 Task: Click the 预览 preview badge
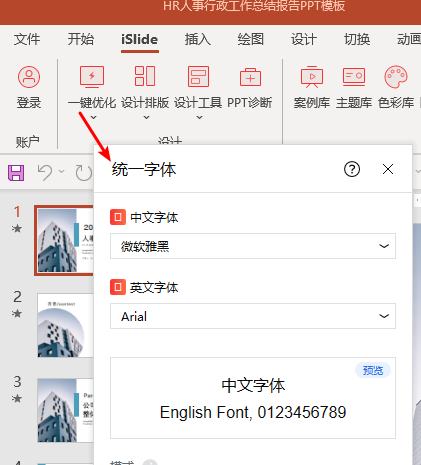click(373, 370)
